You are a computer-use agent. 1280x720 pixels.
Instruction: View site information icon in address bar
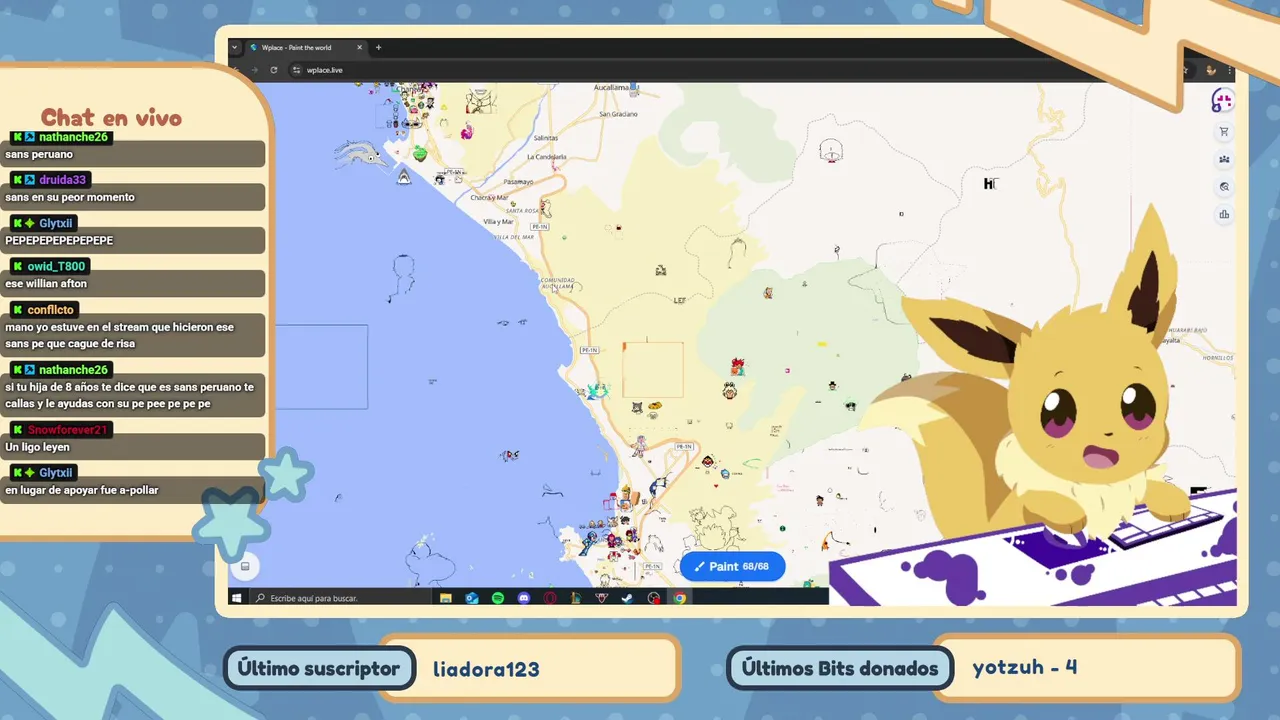point(296,70)
